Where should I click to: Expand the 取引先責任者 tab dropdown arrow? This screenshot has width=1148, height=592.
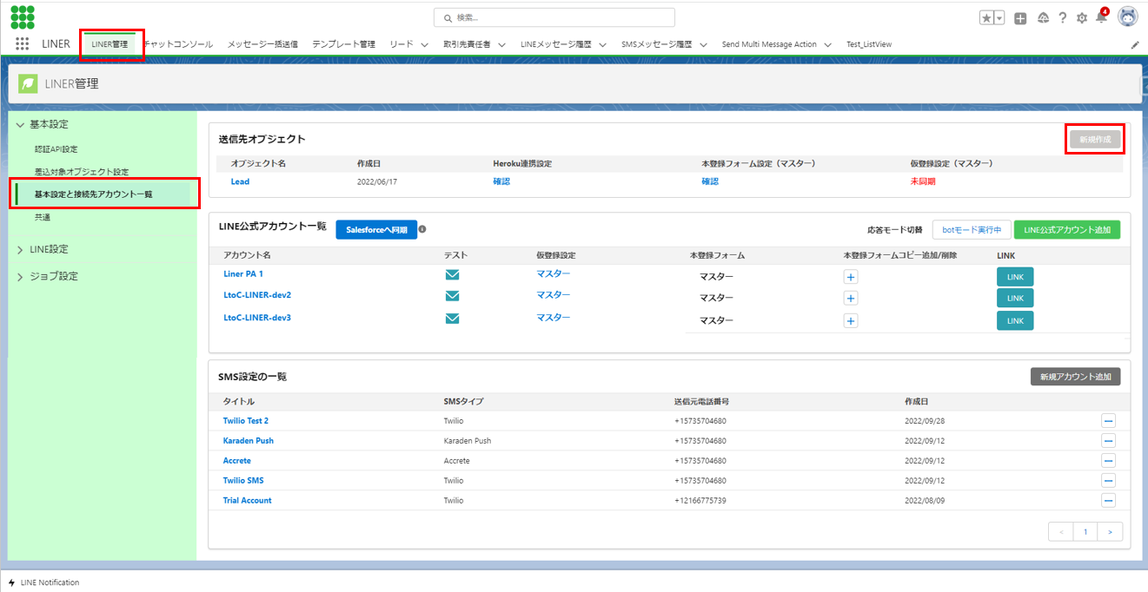pos(502,45)
